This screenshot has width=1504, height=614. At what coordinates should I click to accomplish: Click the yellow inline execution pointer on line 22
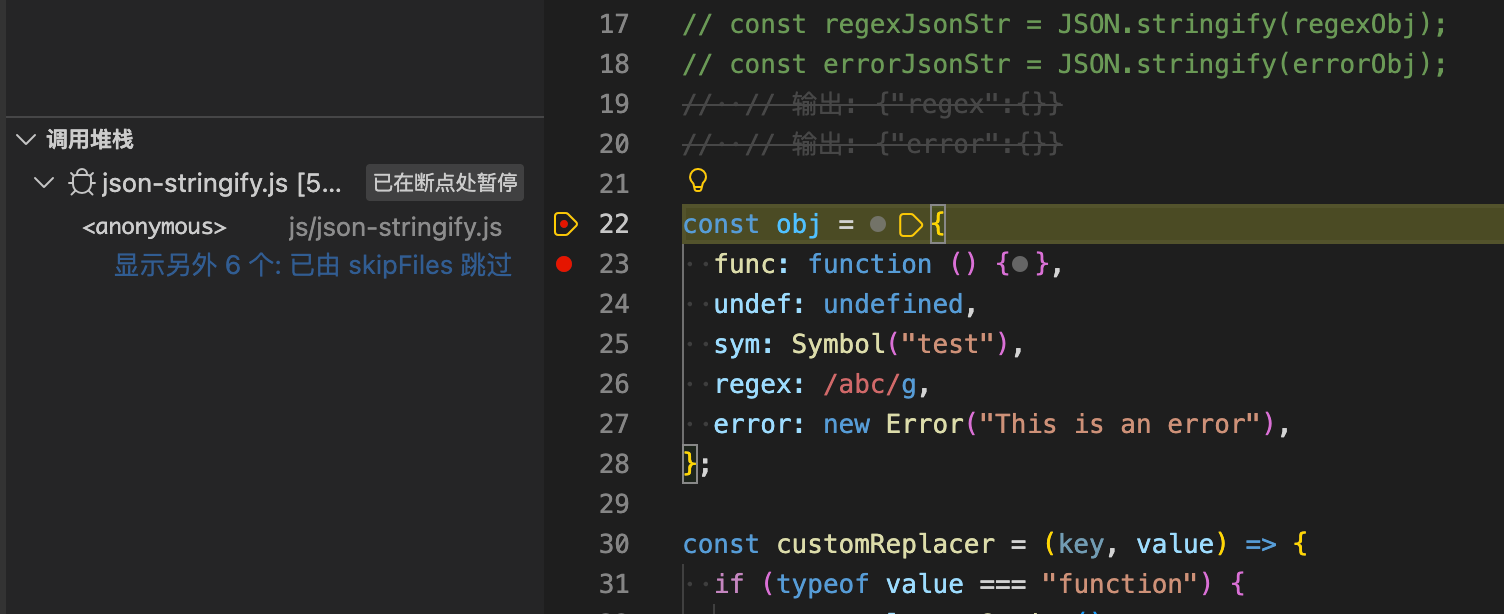point(910,224)
